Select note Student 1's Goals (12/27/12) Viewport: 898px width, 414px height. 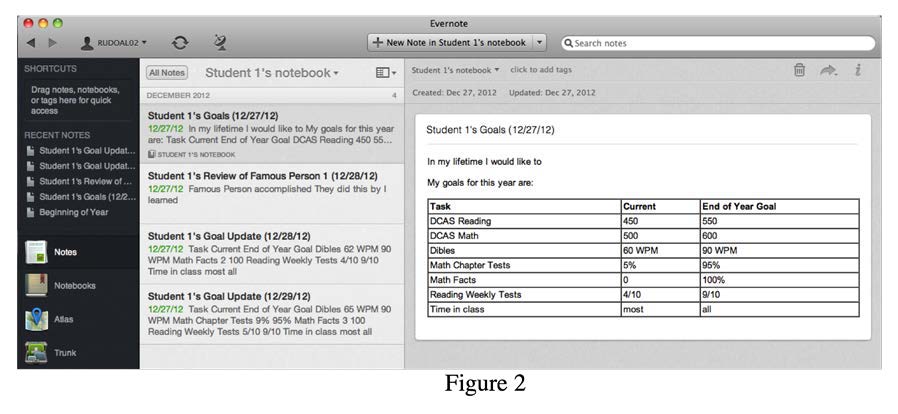[x=271, y=135]
